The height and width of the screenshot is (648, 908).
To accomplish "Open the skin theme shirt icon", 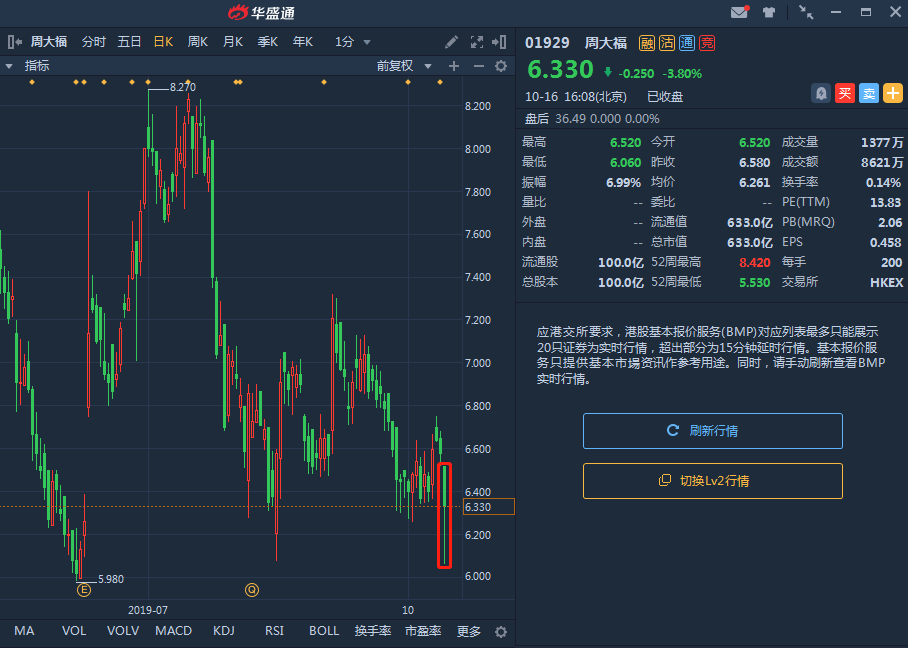I will pos(768,12).
